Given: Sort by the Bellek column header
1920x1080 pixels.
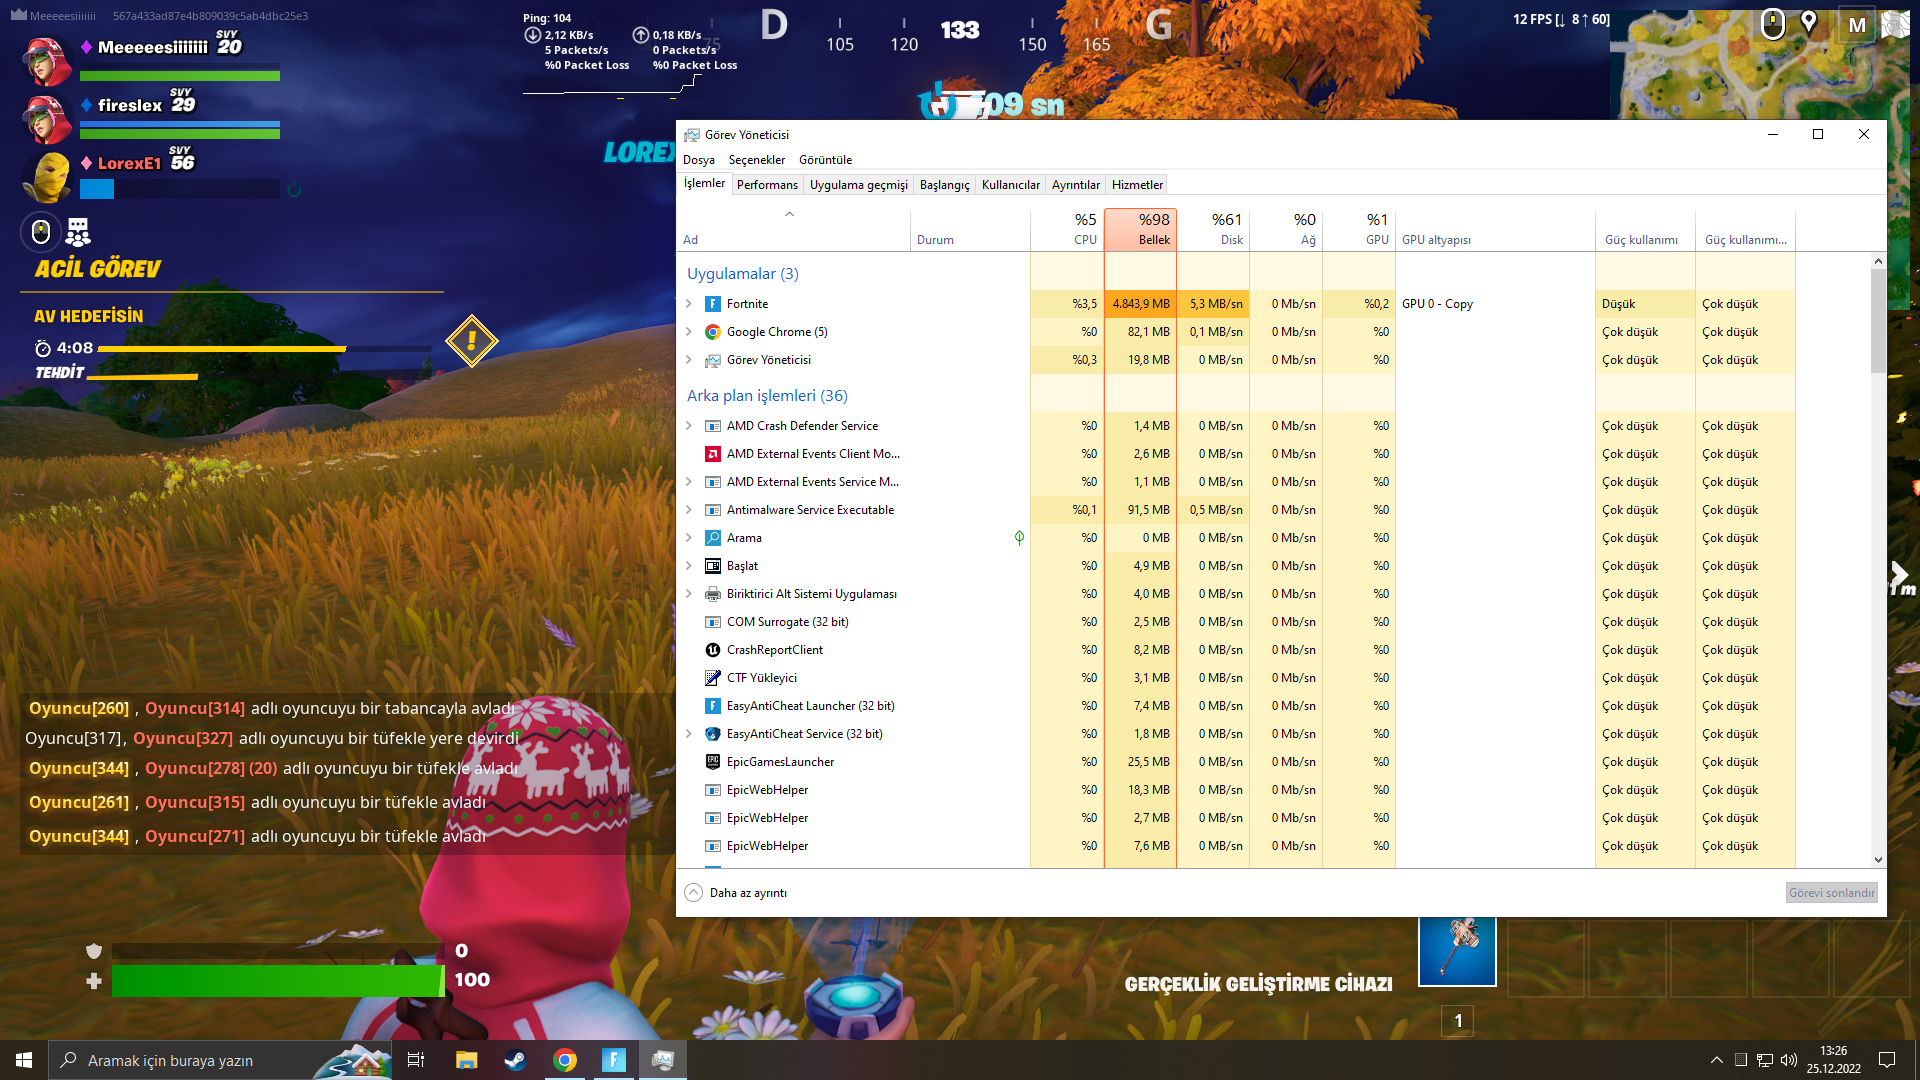Looking at the screenshot, I should pyautogui.click(x=1140, y=229).
